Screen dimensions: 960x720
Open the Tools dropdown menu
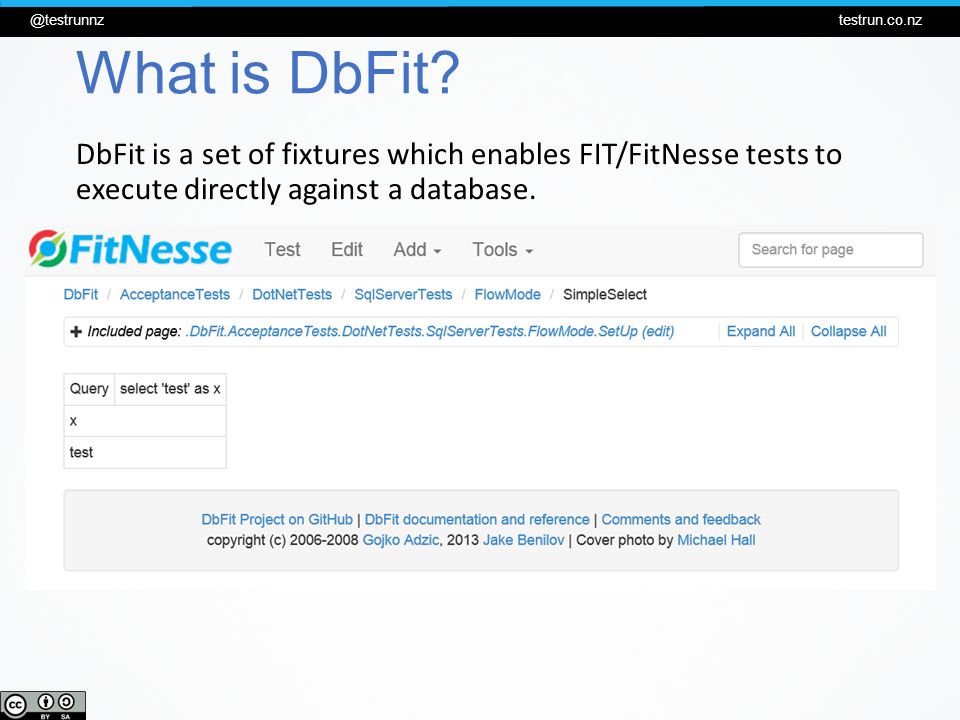pyautogui.click(x=502, y=250)
